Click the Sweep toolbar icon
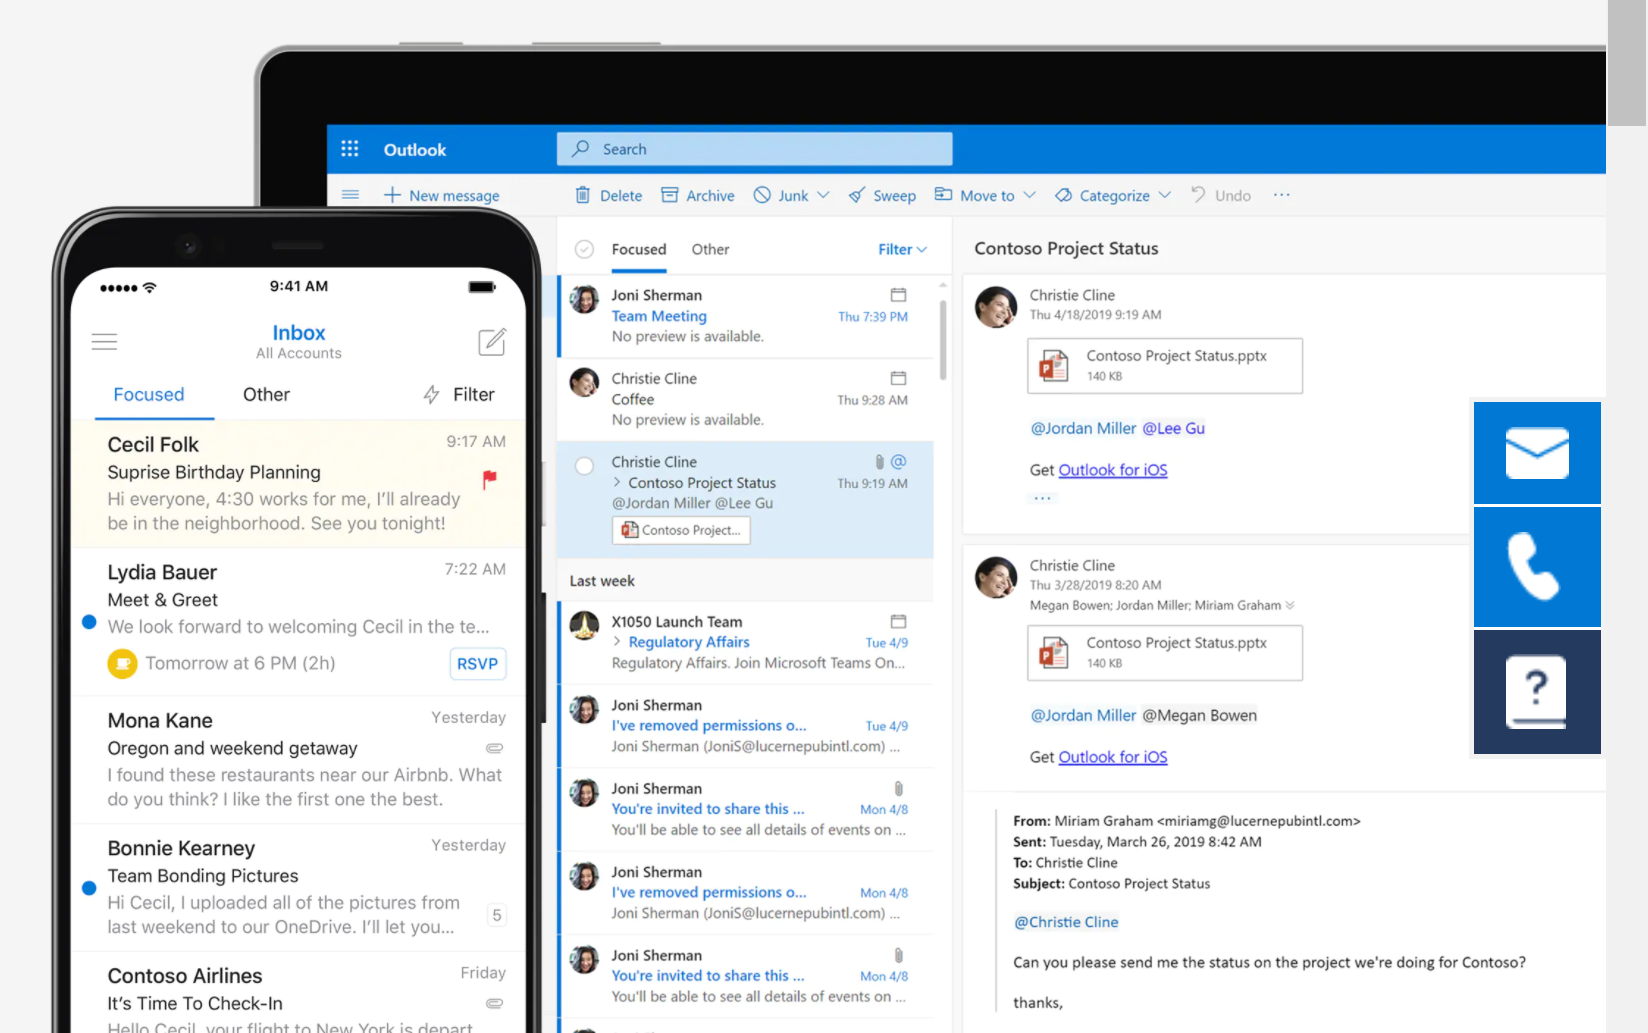 click(857, 195)
